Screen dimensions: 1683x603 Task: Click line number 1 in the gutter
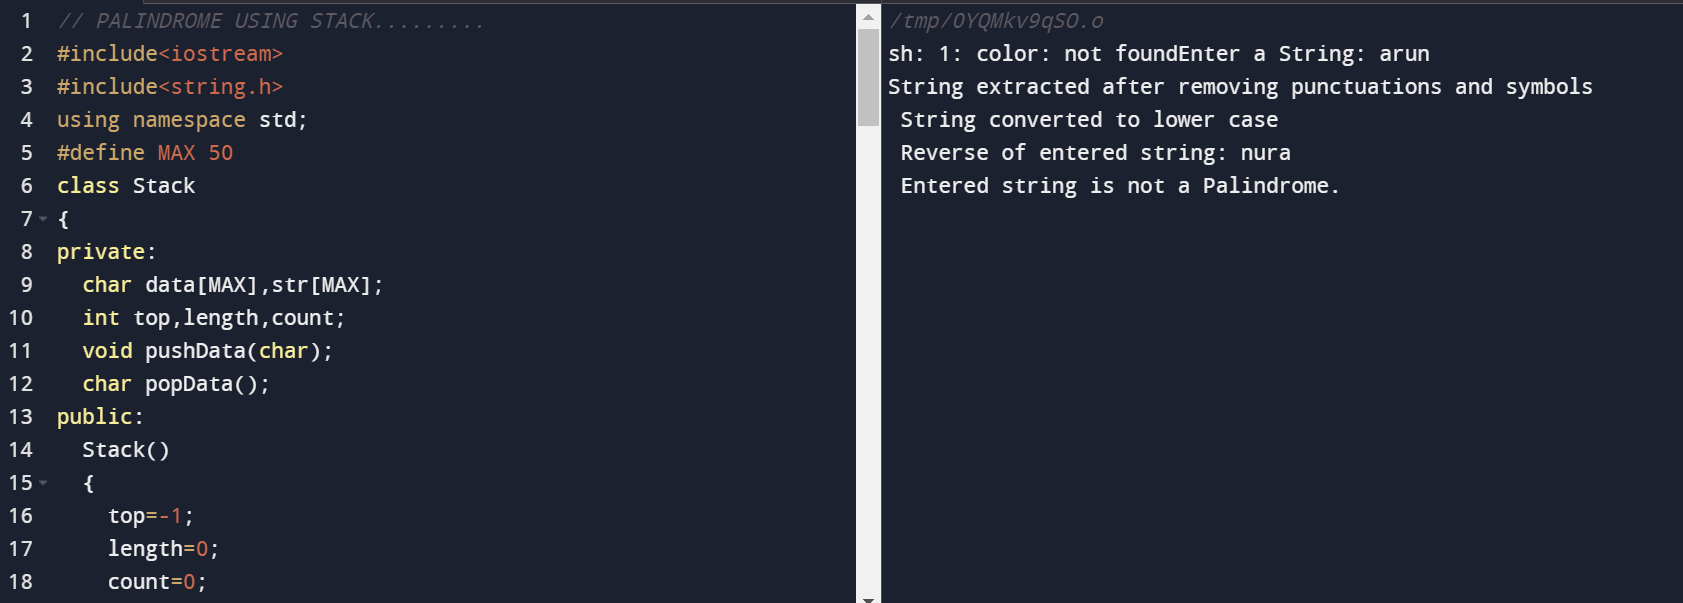(x=26, y=21)
